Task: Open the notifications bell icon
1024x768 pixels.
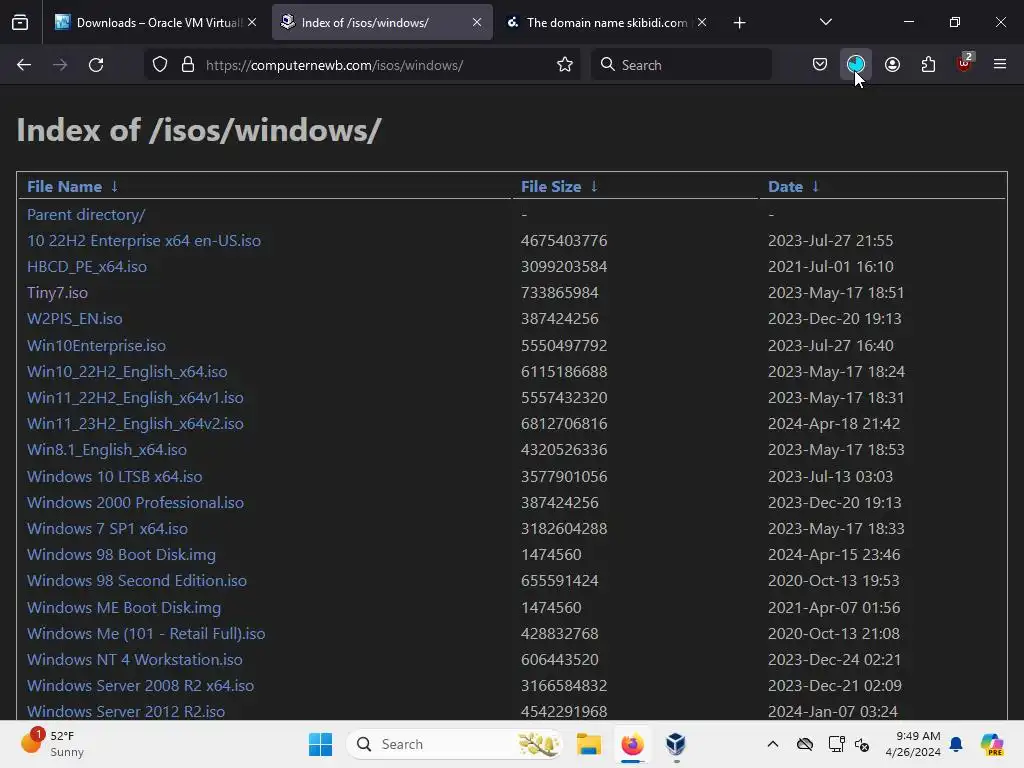Action: (957, 744)
